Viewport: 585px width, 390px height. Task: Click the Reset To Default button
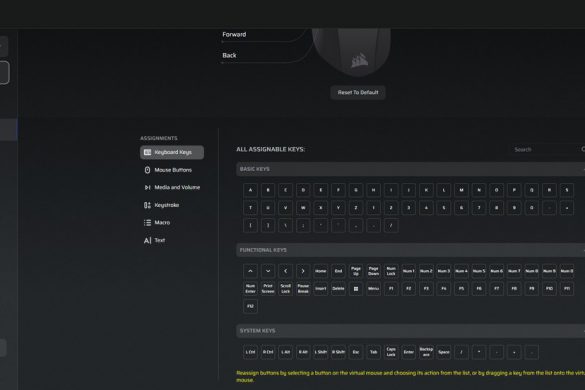point(358,92)
